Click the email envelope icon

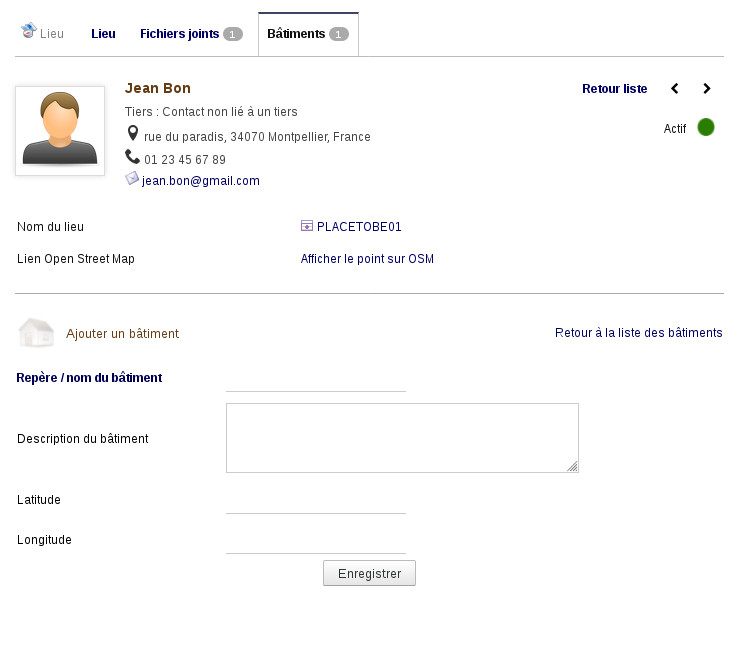(132, 178)
